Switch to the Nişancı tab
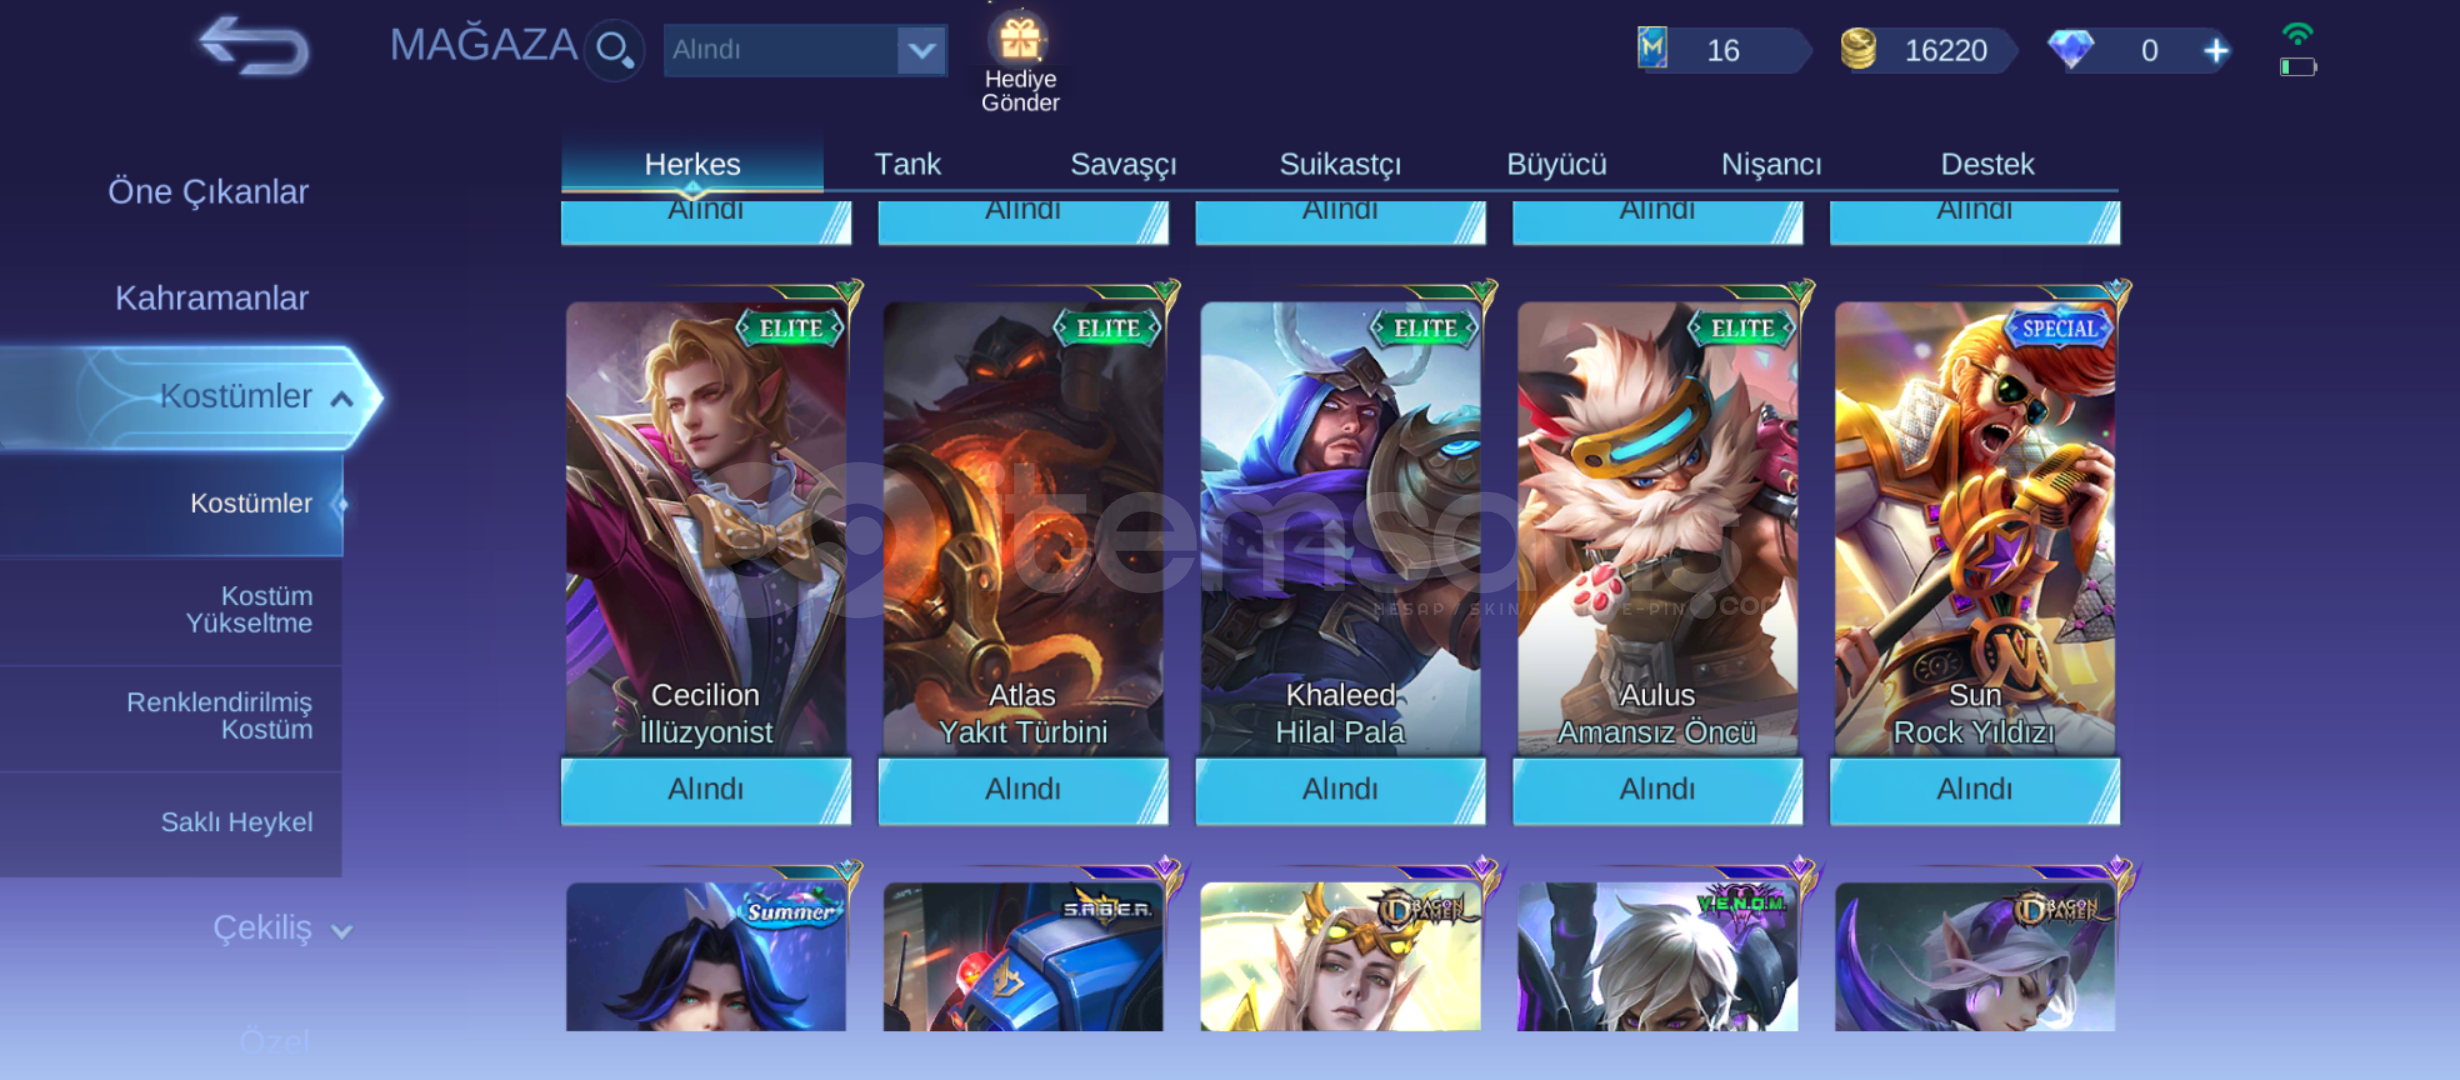 (1771, 164)
